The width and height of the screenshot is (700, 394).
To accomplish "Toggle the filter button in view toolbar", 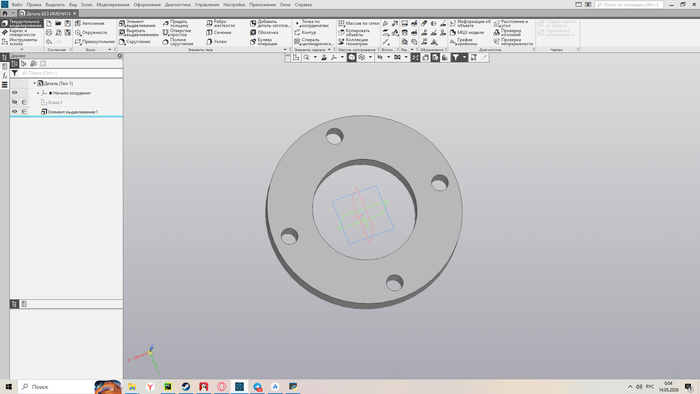I will (455, 58).
